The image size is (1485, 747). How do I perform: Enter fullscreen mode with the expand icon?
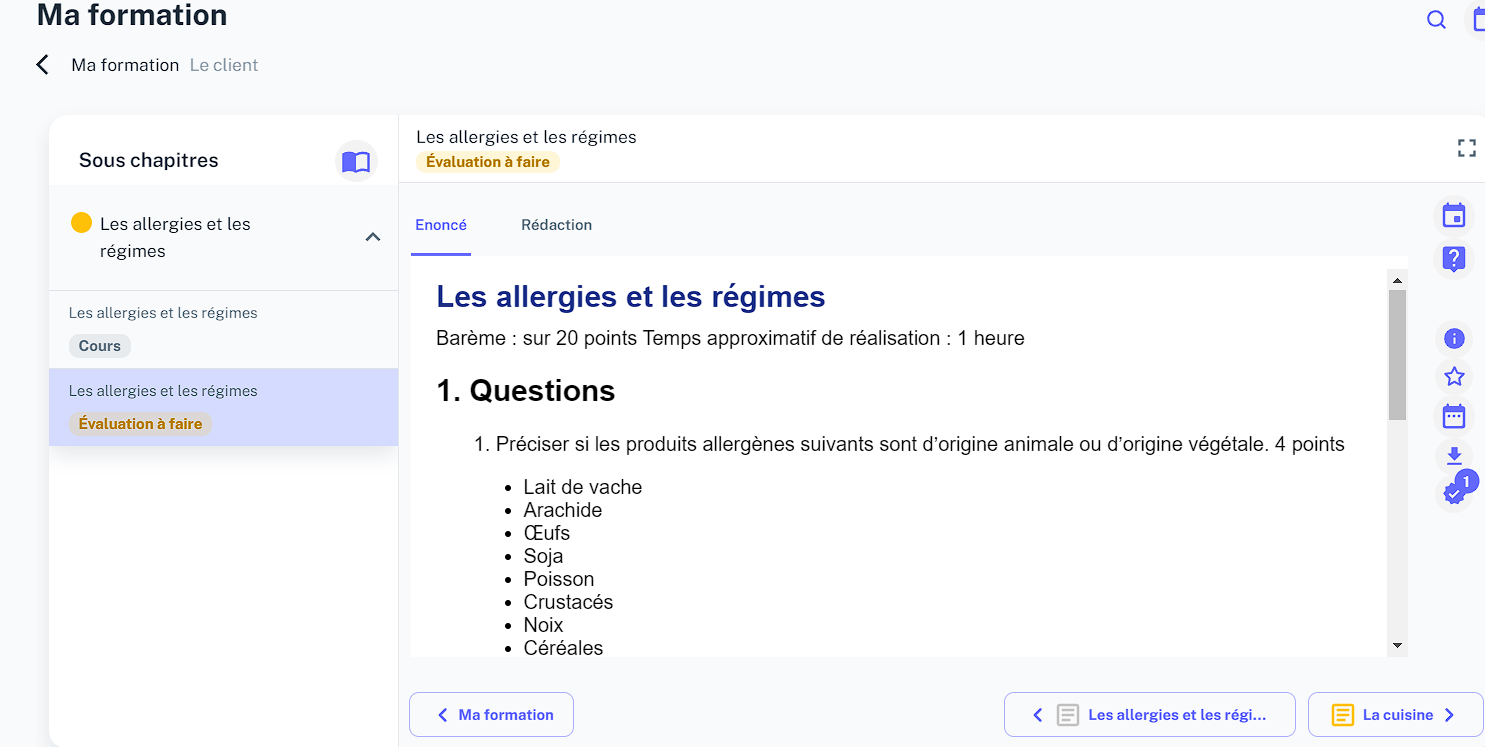tap(1467, 148)
